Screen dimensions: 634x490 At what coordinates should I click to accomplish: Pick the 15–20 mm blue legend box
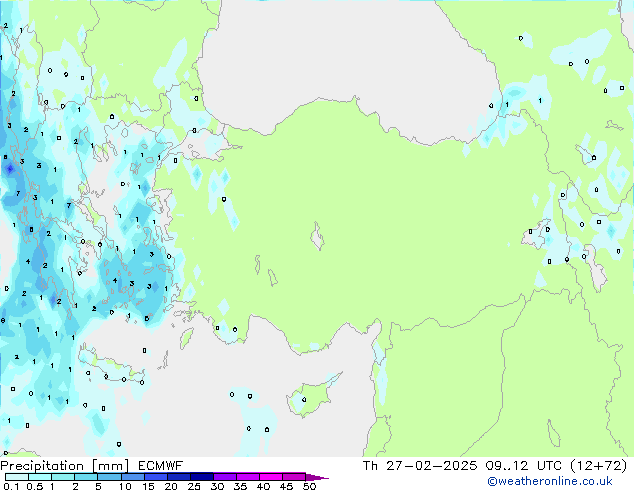[x=155, y=477]
